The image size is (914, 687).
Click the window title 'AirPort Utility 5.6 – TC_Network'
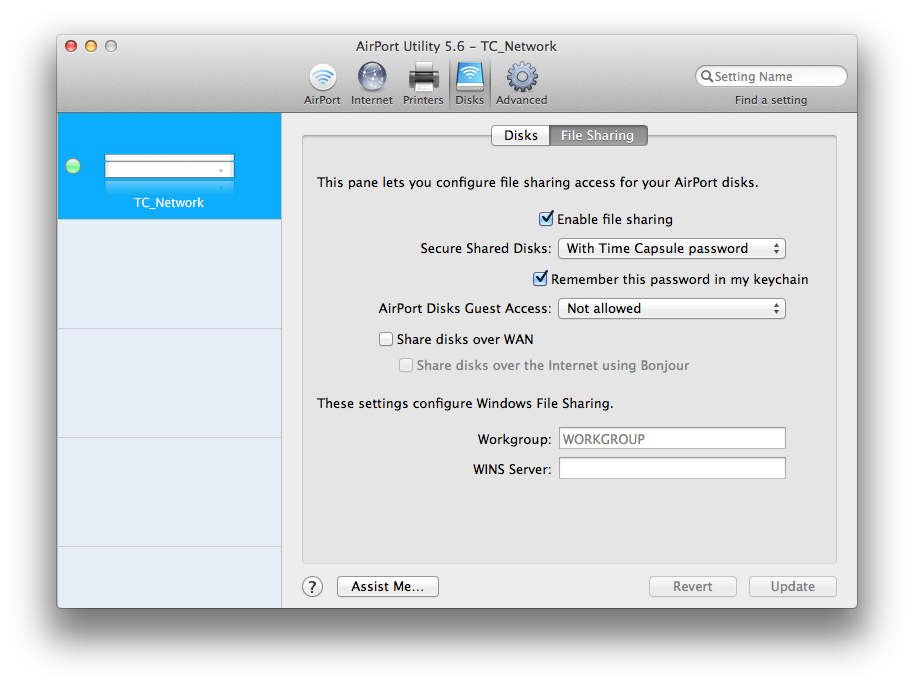click(x=456, y=47)
